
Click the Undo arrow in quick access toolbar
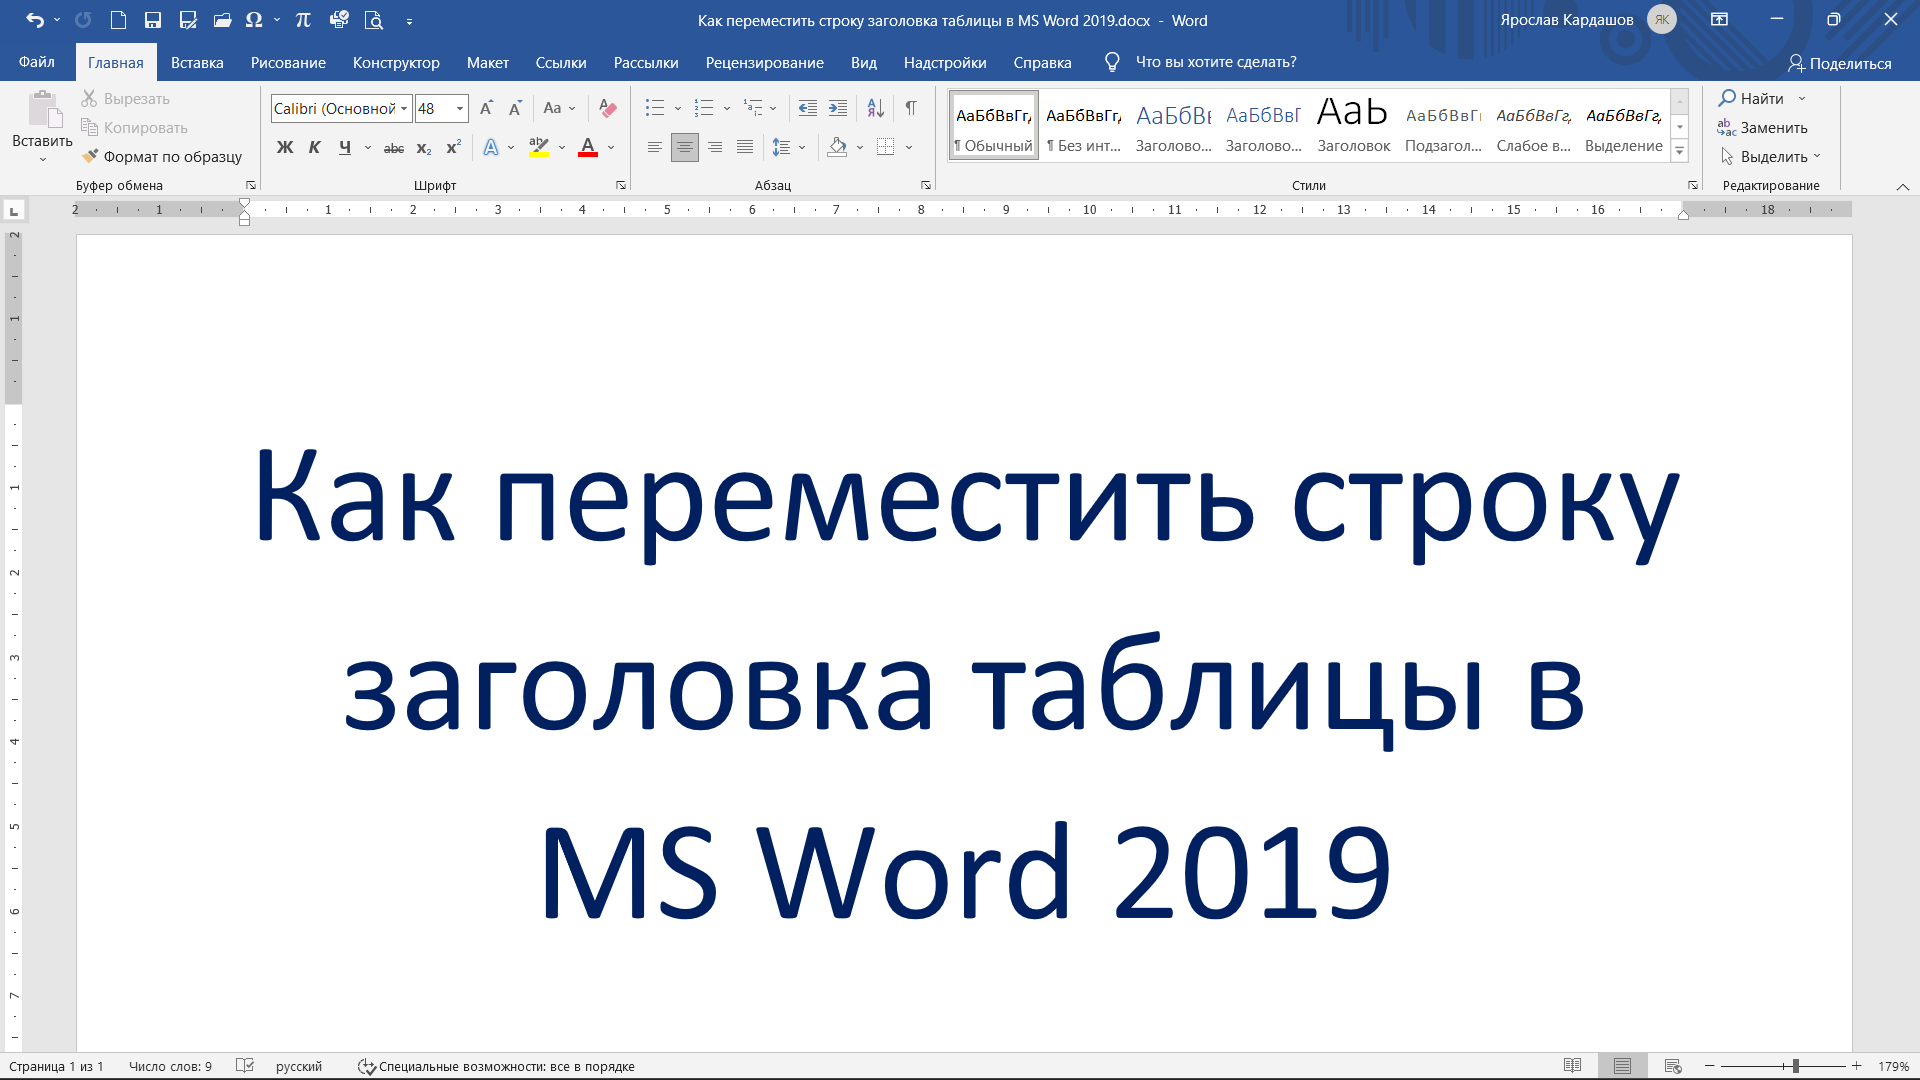(x=35, y=20)
